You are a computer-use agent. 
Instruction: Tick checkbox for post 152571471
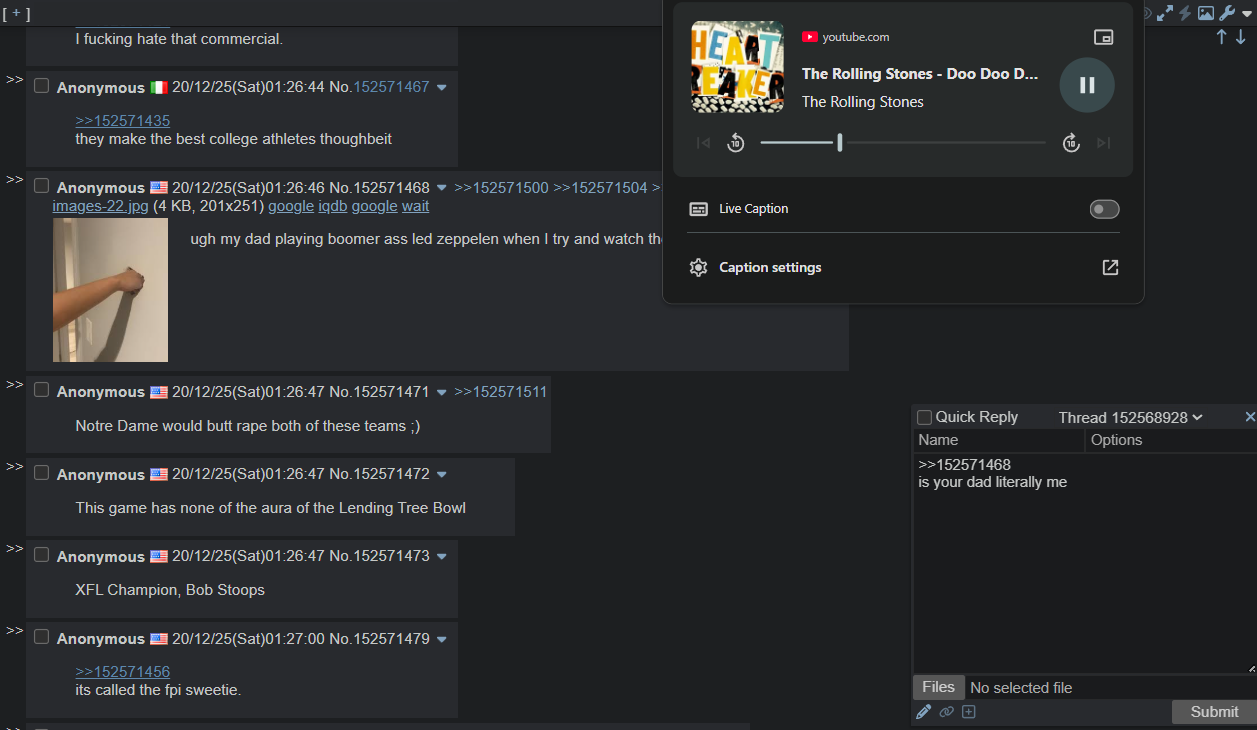coord(41,390)
